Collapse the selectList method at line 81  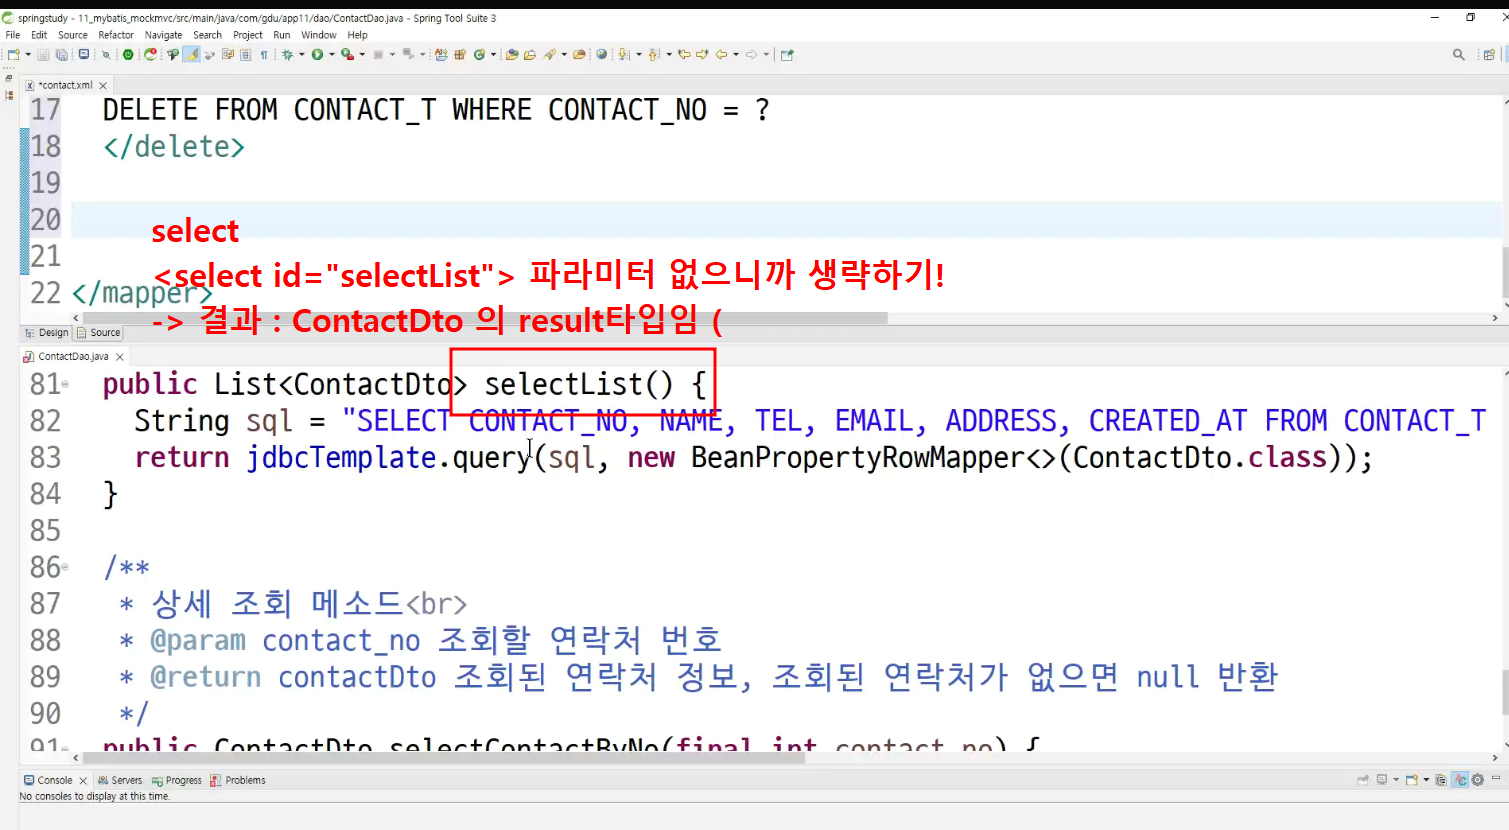pyautogui.click(x=66, y=384)
